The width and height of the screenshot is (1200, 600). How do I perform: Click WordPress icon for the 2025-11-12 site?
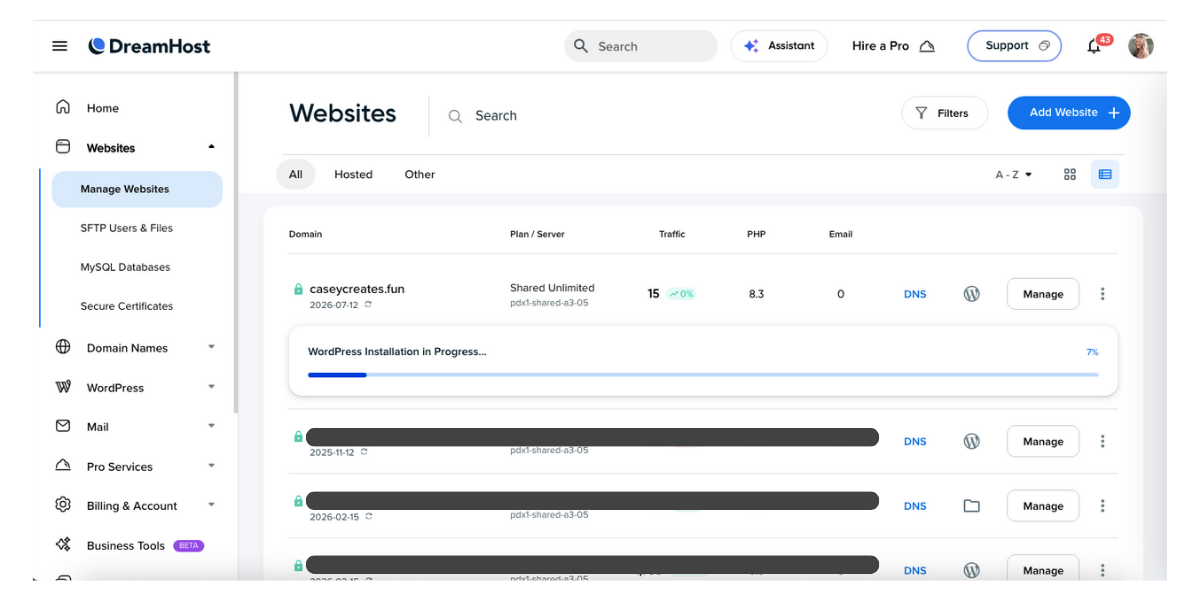pos(971,441)
